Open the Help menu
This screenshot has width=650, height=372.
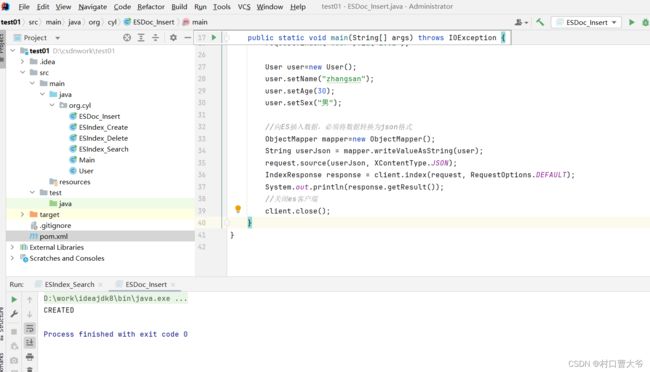point(298,7)
